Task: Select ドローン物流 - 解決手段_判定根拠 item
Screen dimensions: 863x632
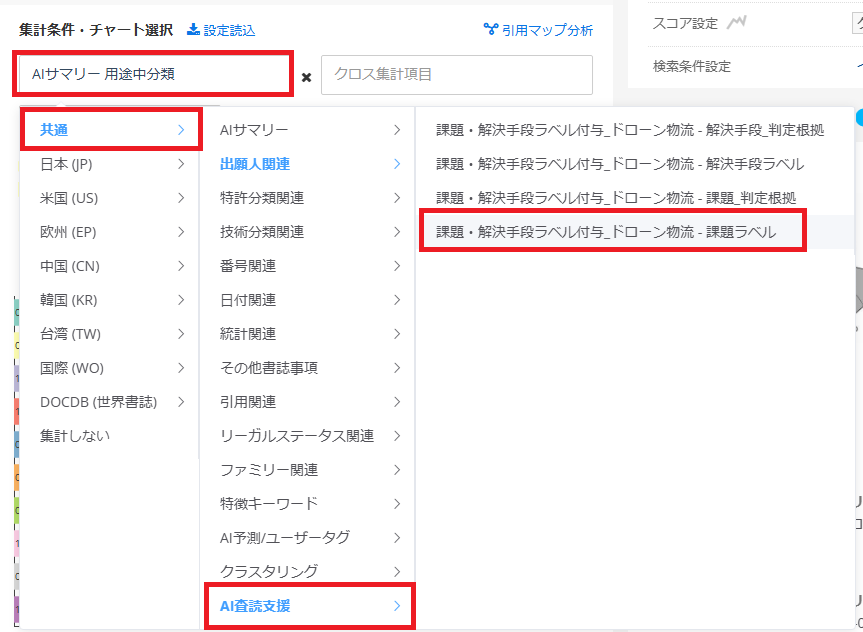Action: (x=630, y=130)
